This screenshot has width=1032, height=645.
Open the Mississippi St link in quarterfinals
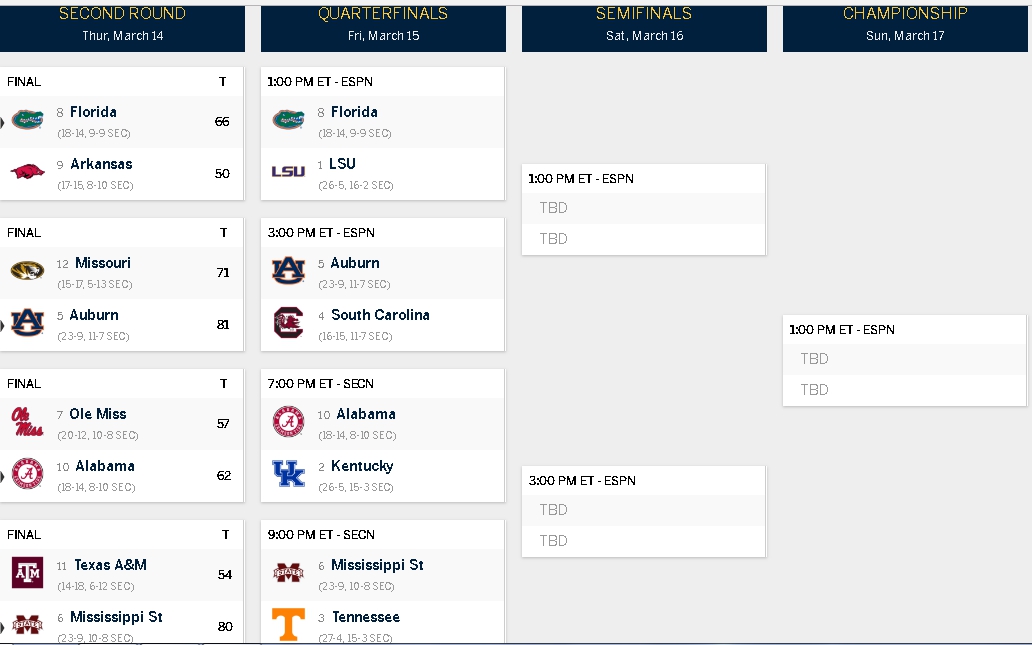coord(377,565)
